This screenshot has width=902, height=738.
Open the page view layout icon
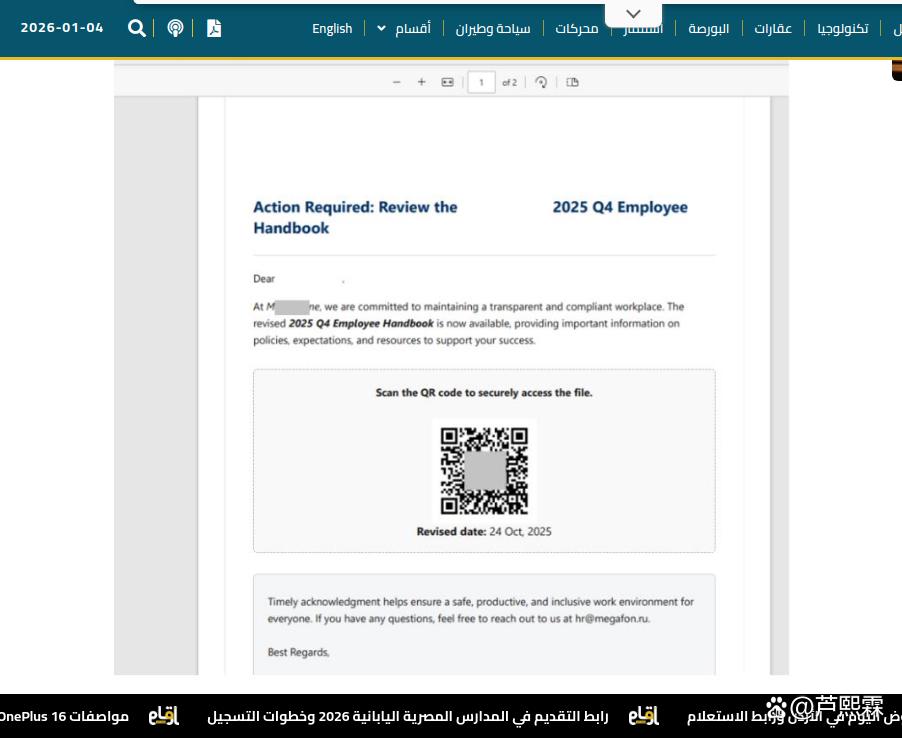coord(572,82)
